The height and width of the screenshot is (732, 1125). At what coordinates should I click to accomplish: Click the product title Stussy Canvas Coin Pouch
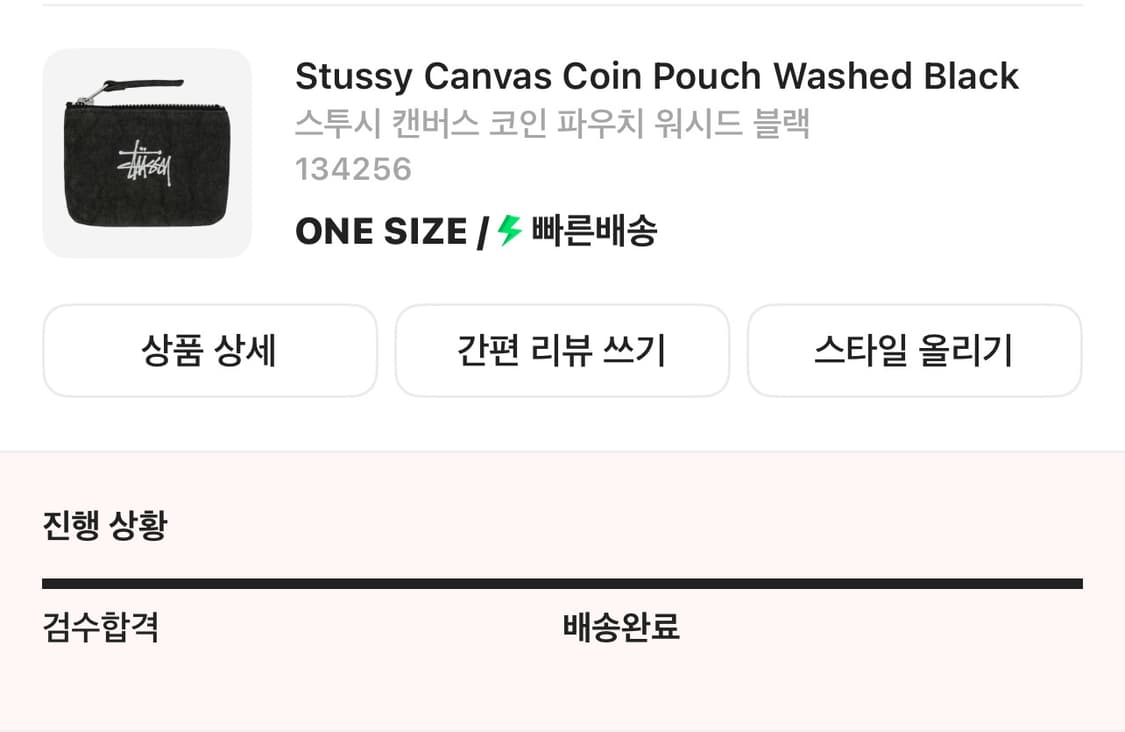[656, 75]
